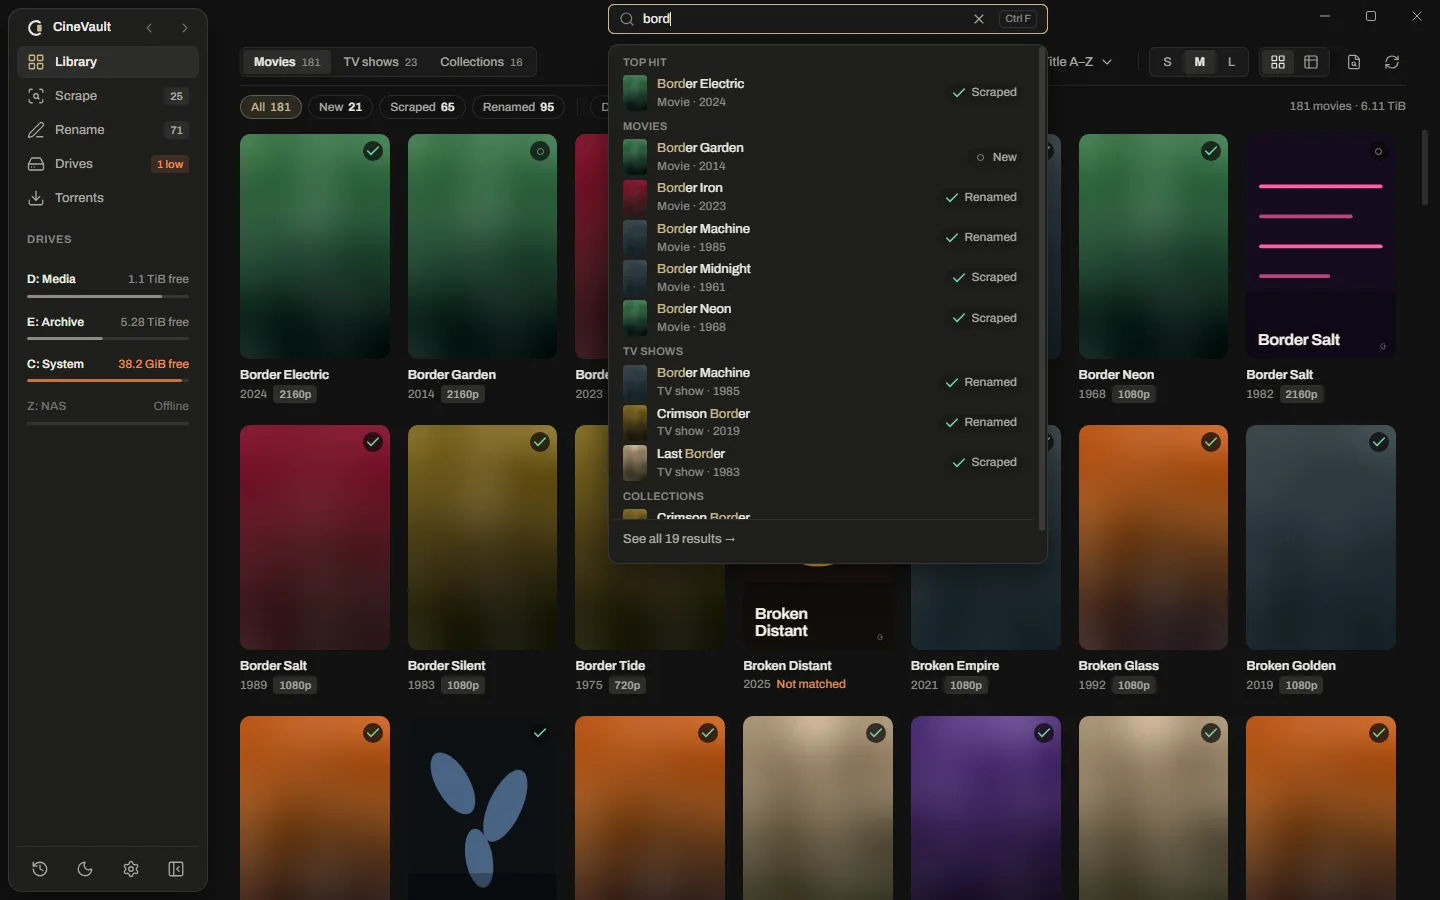Screen dimensions: 1440x900
Task: Toggle the Scraped 65 filter chip
Action: pyautogui.click(x=422, y=107)
